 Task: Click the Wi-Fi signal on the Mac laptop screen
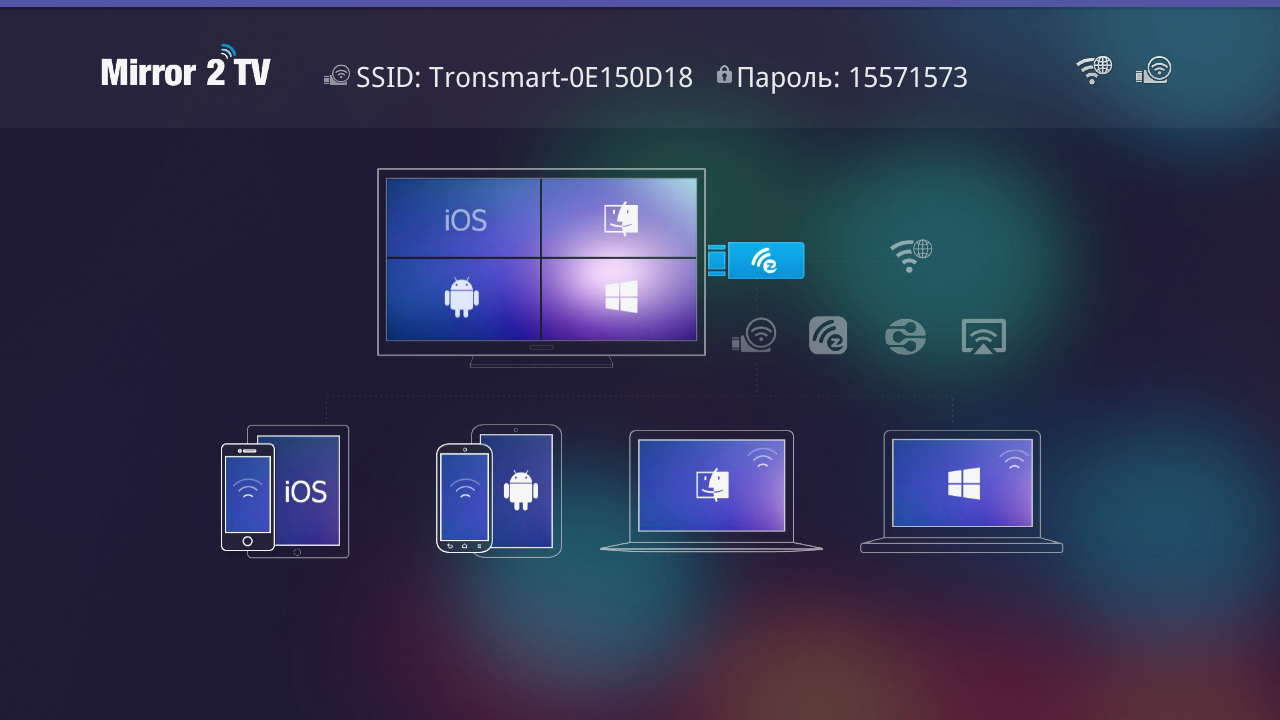pos(763,458)
